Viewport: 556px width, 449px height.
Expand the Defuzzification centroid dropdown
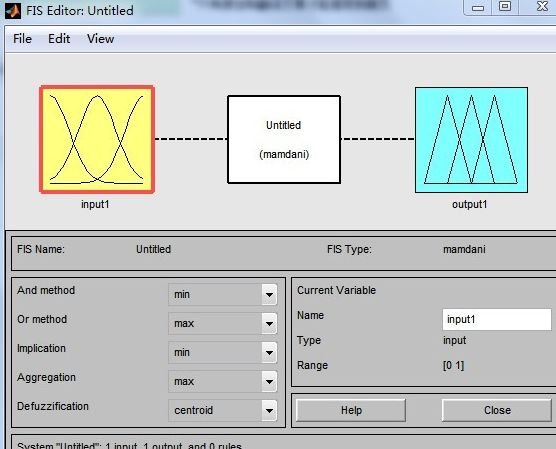pos(223,410)
